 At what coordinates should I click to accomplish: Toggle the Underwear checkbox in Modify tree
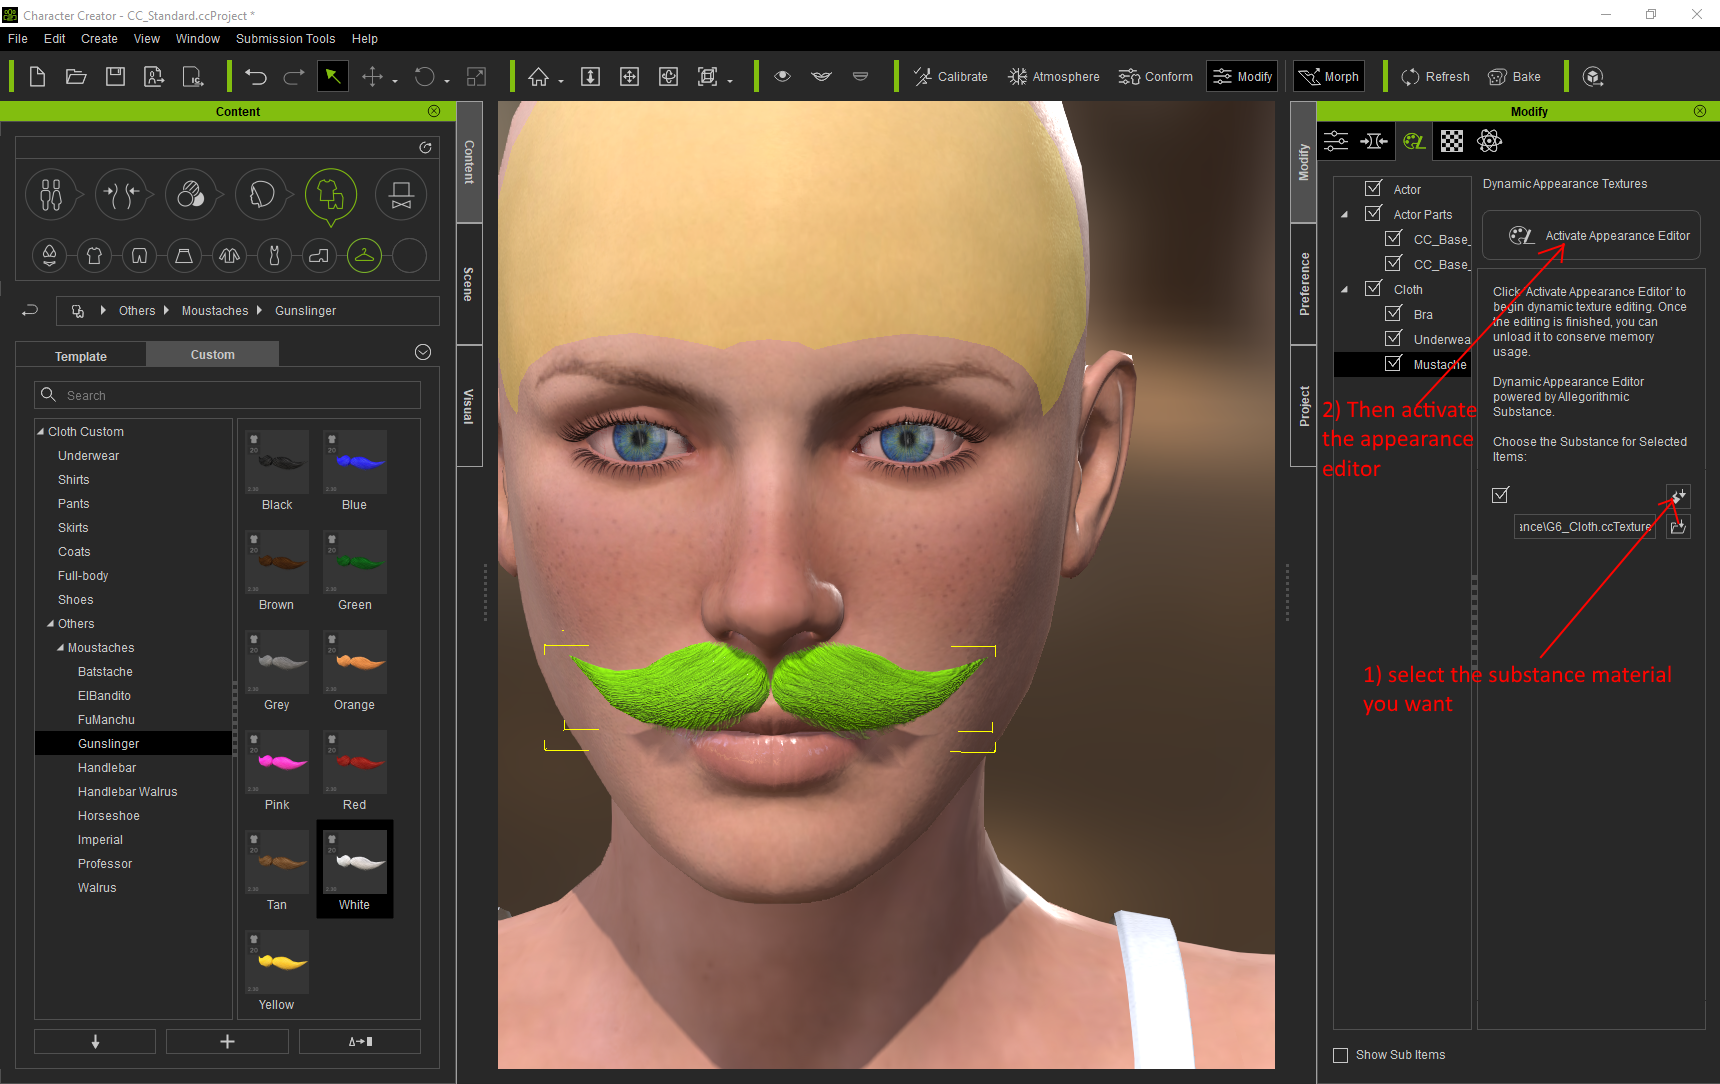pos(1393,338)
